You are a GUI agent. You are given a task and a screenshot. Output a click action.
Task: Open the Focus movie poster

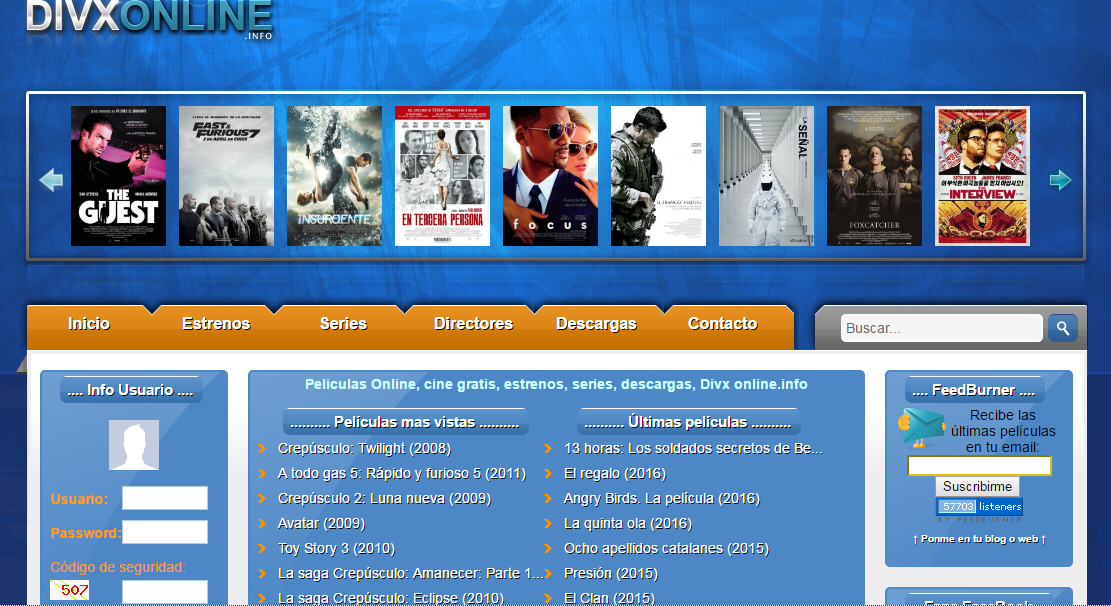pyautogui.click(x=551, y=176)
